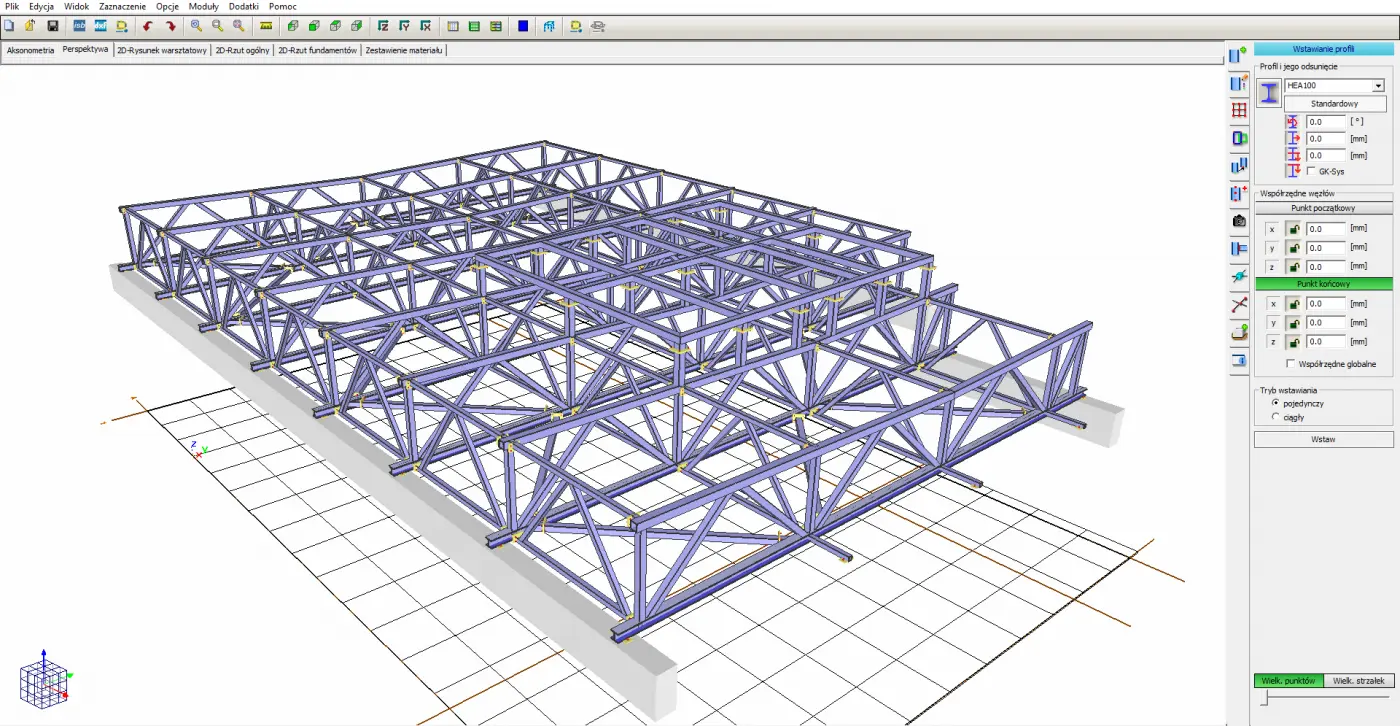This screenshot has width=1400, height=726.
Task: Open the HEA100 profile dropdown
Action: click(x=1378, y=86)
